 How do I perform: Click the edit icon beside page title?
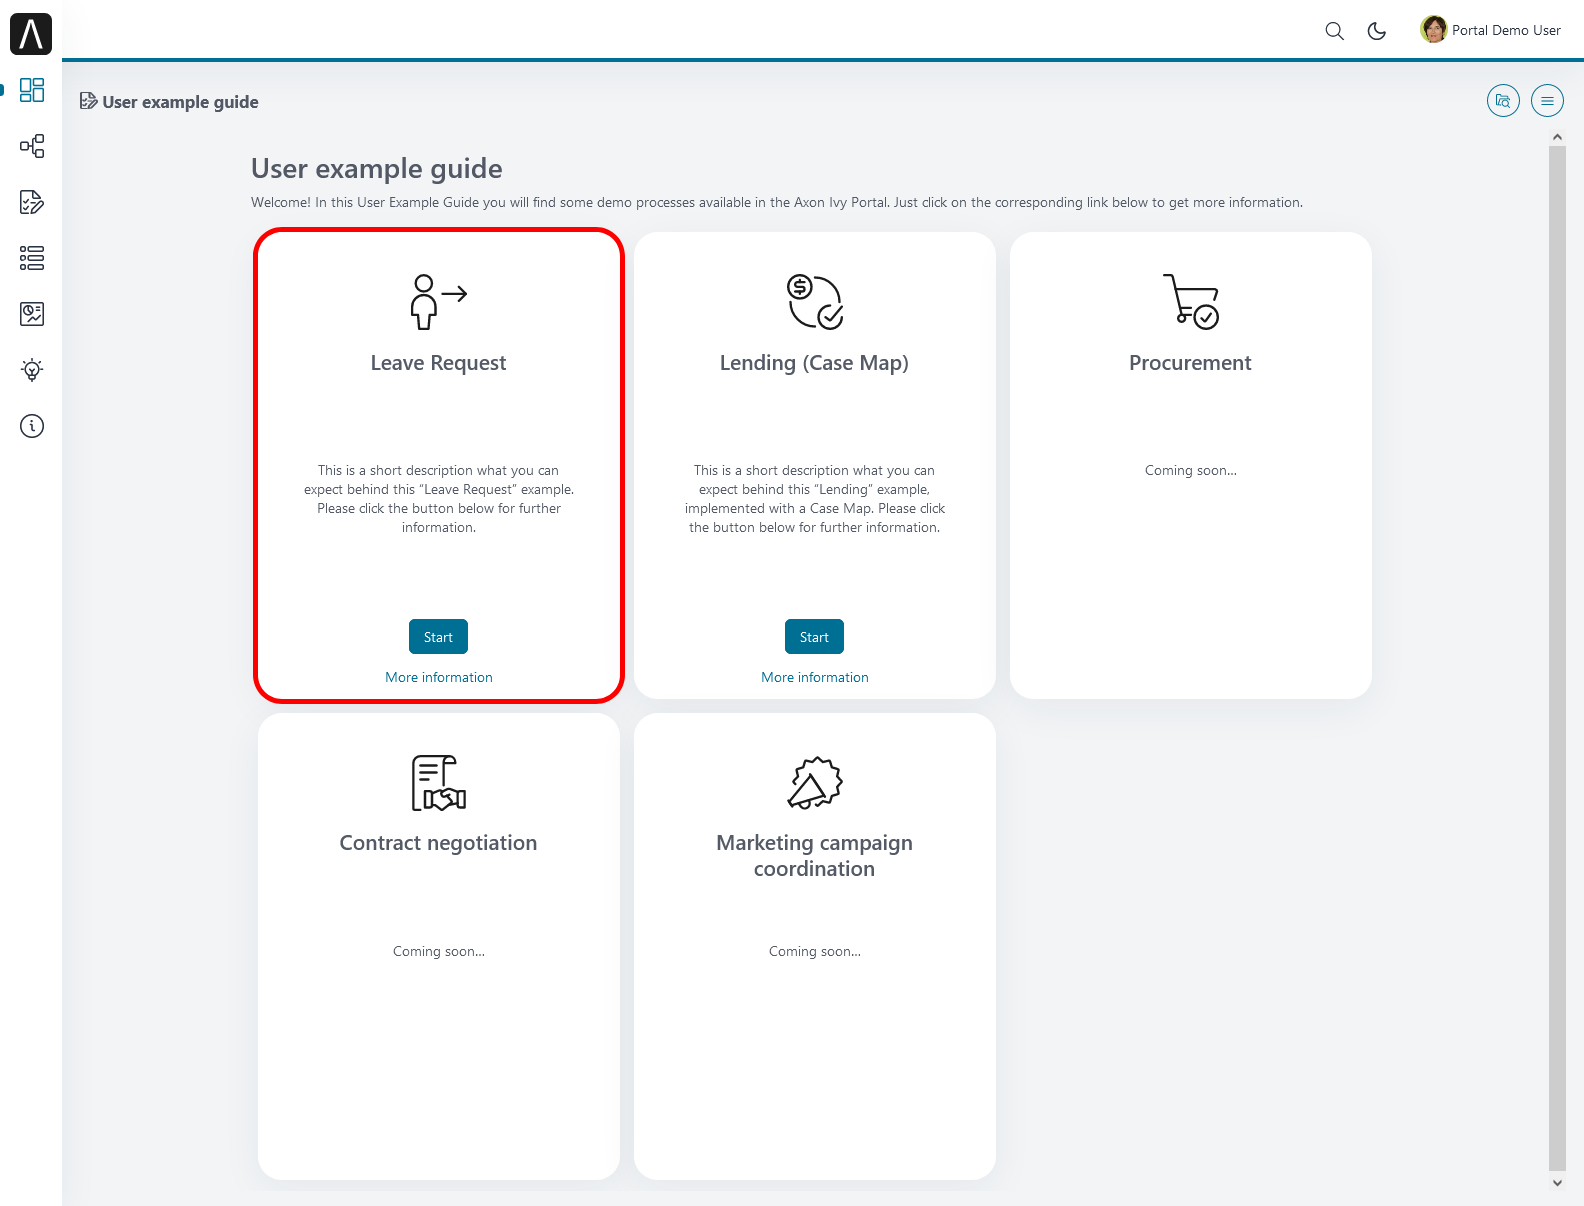pos(88,101)
